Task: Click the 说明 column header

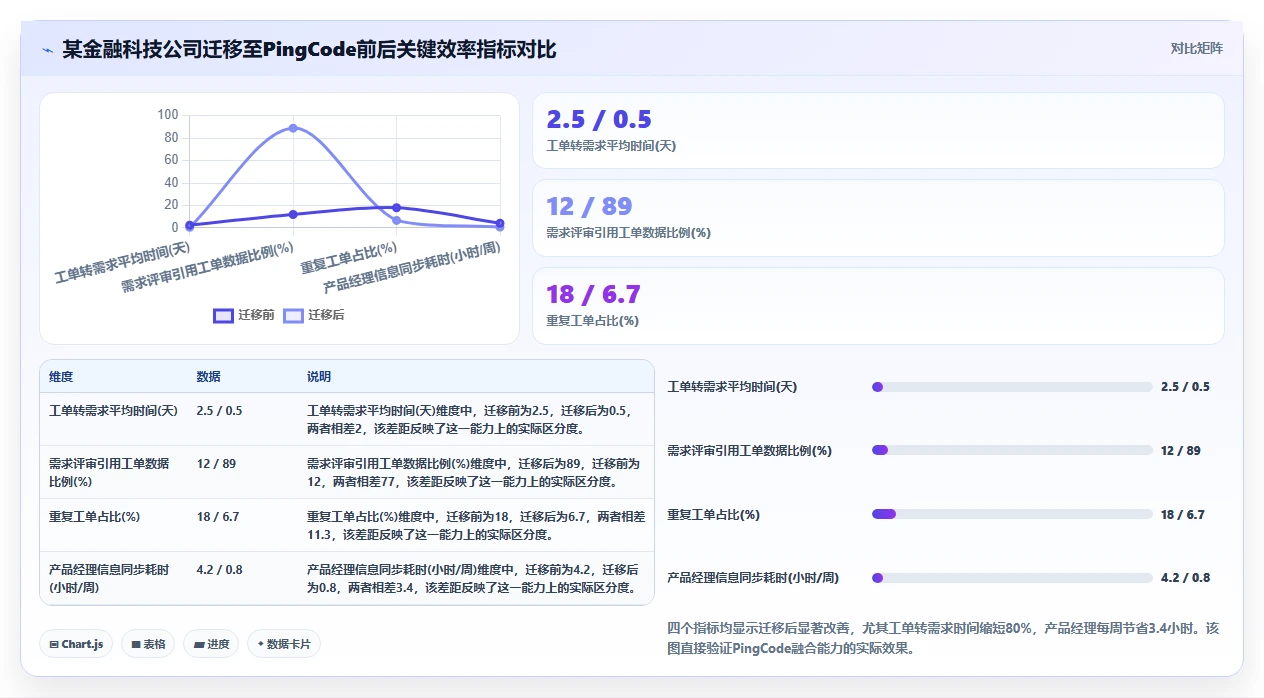Action: [319, 377]
